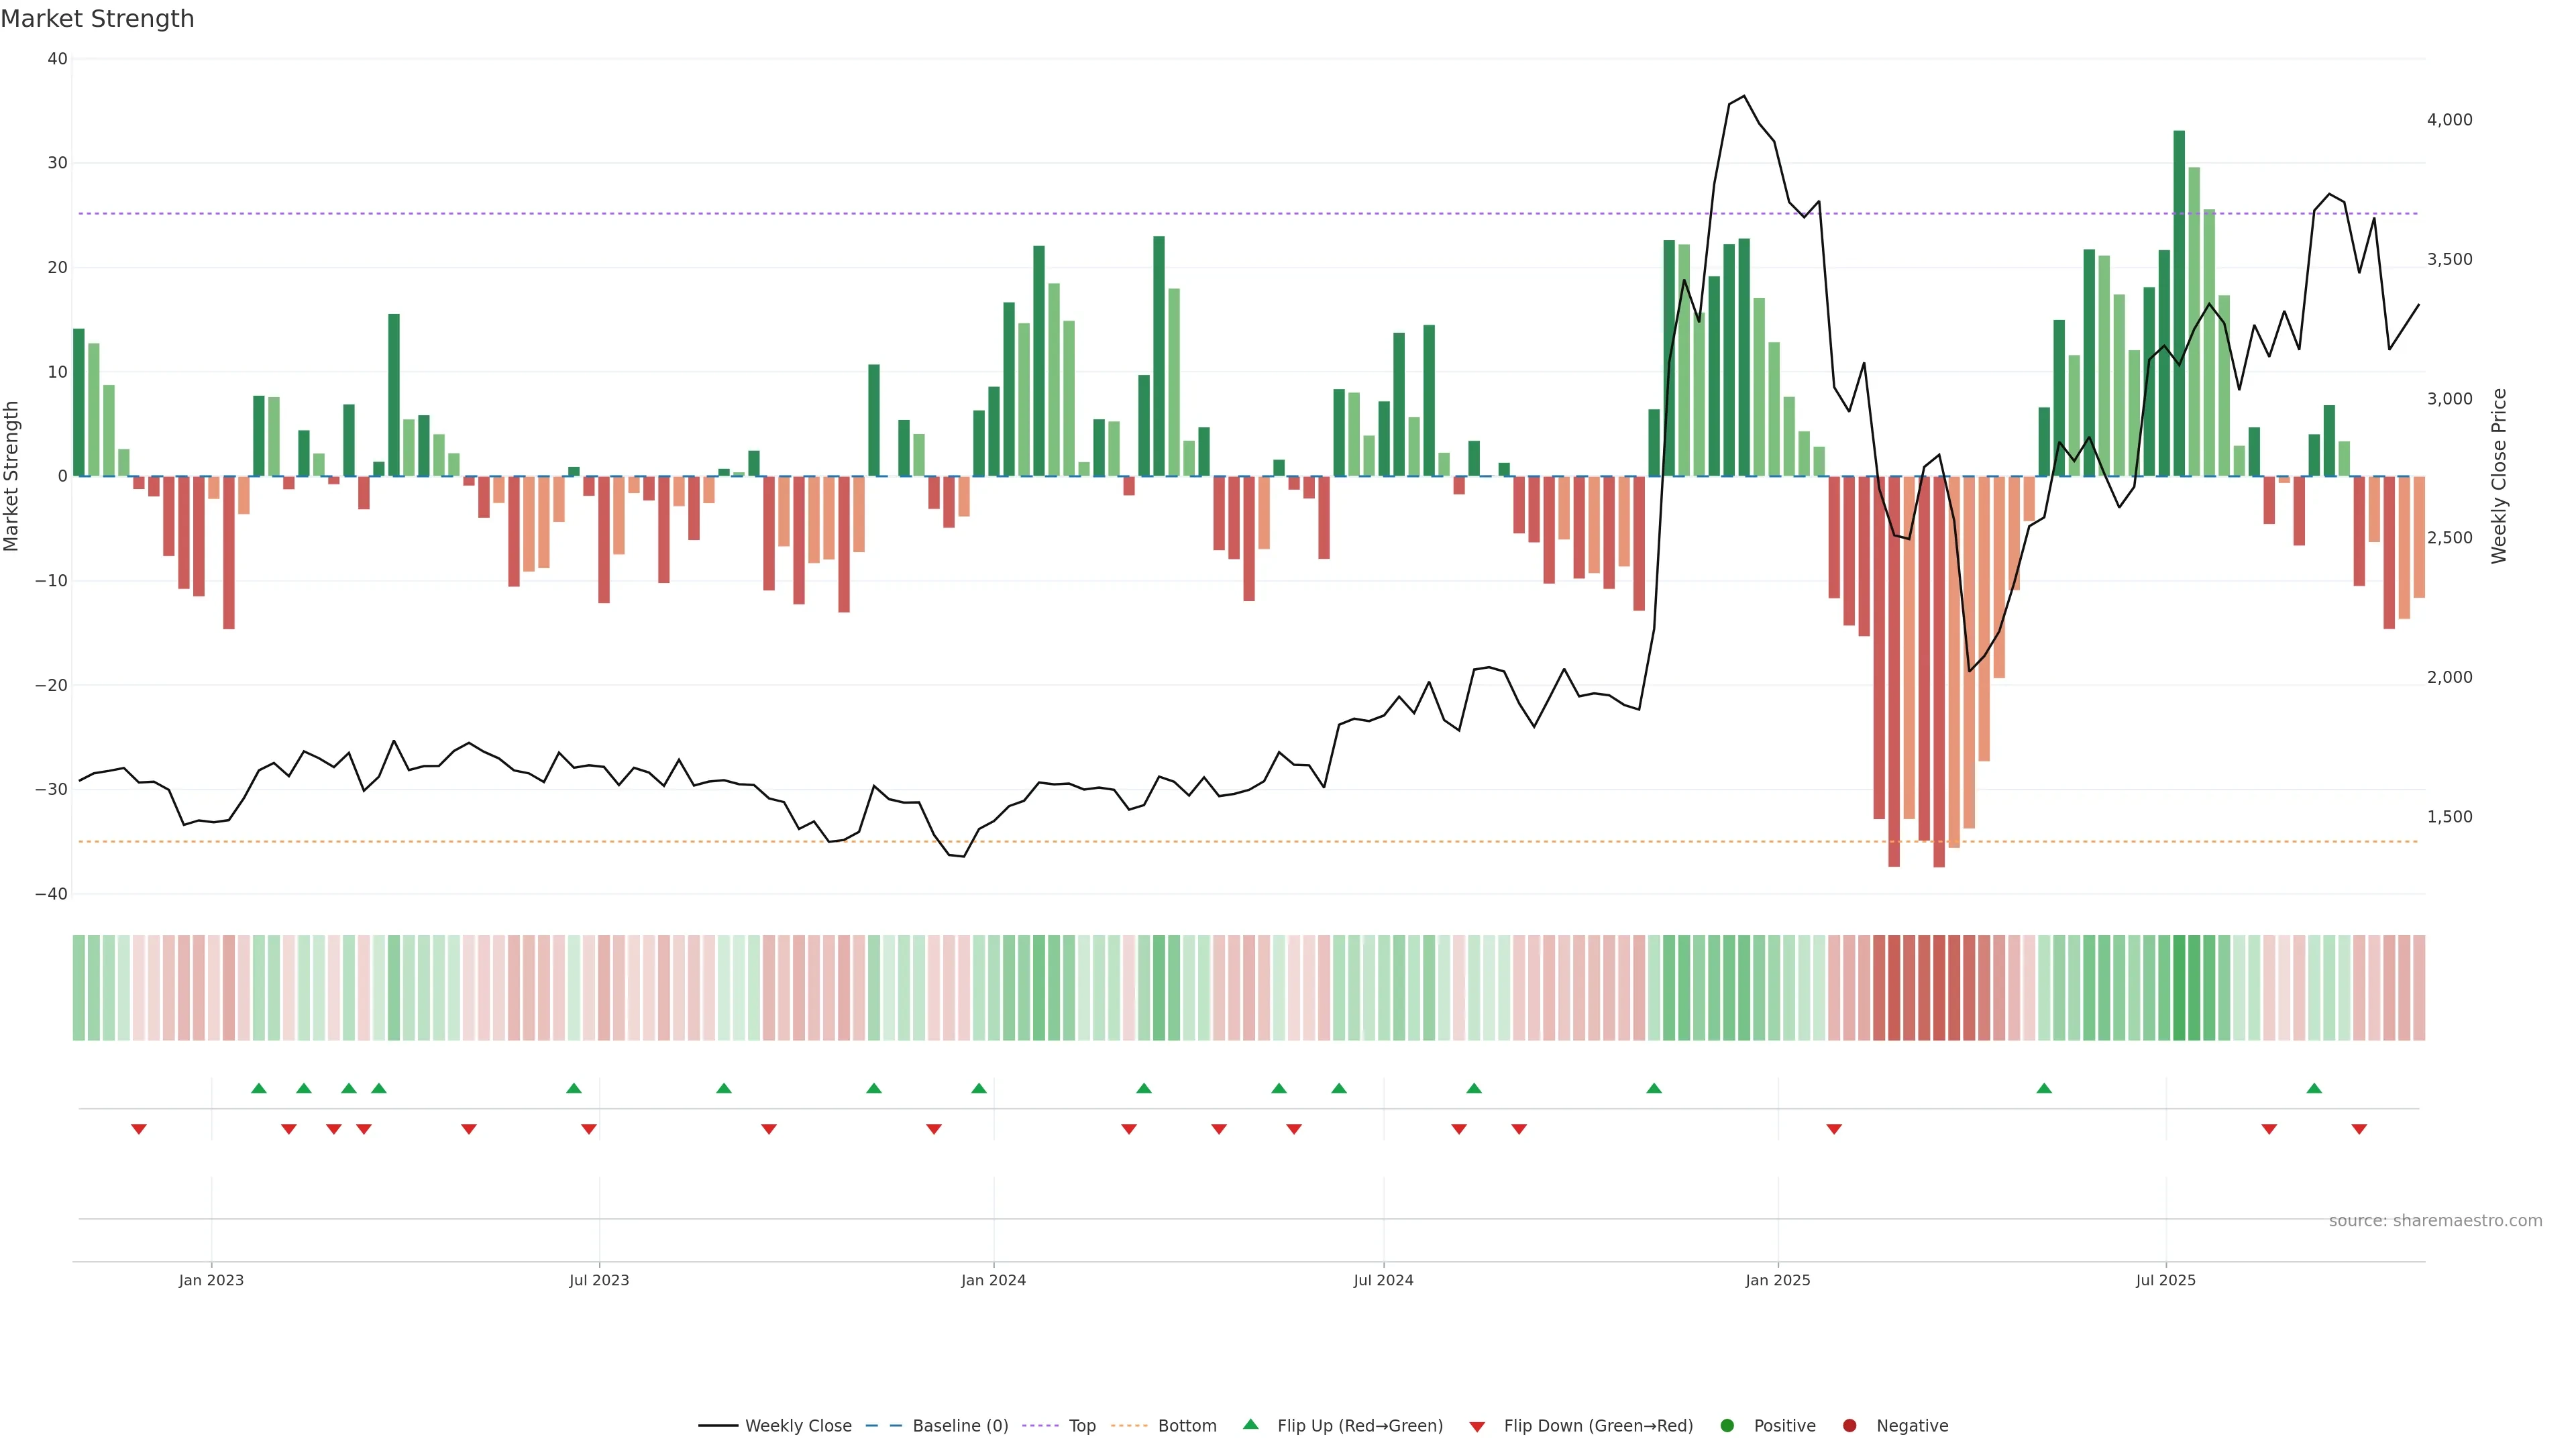This screenshot has width=2576, height=1449.
Task: Click the green Flip Up triangle in legend
Action: click(1250, 1424)
